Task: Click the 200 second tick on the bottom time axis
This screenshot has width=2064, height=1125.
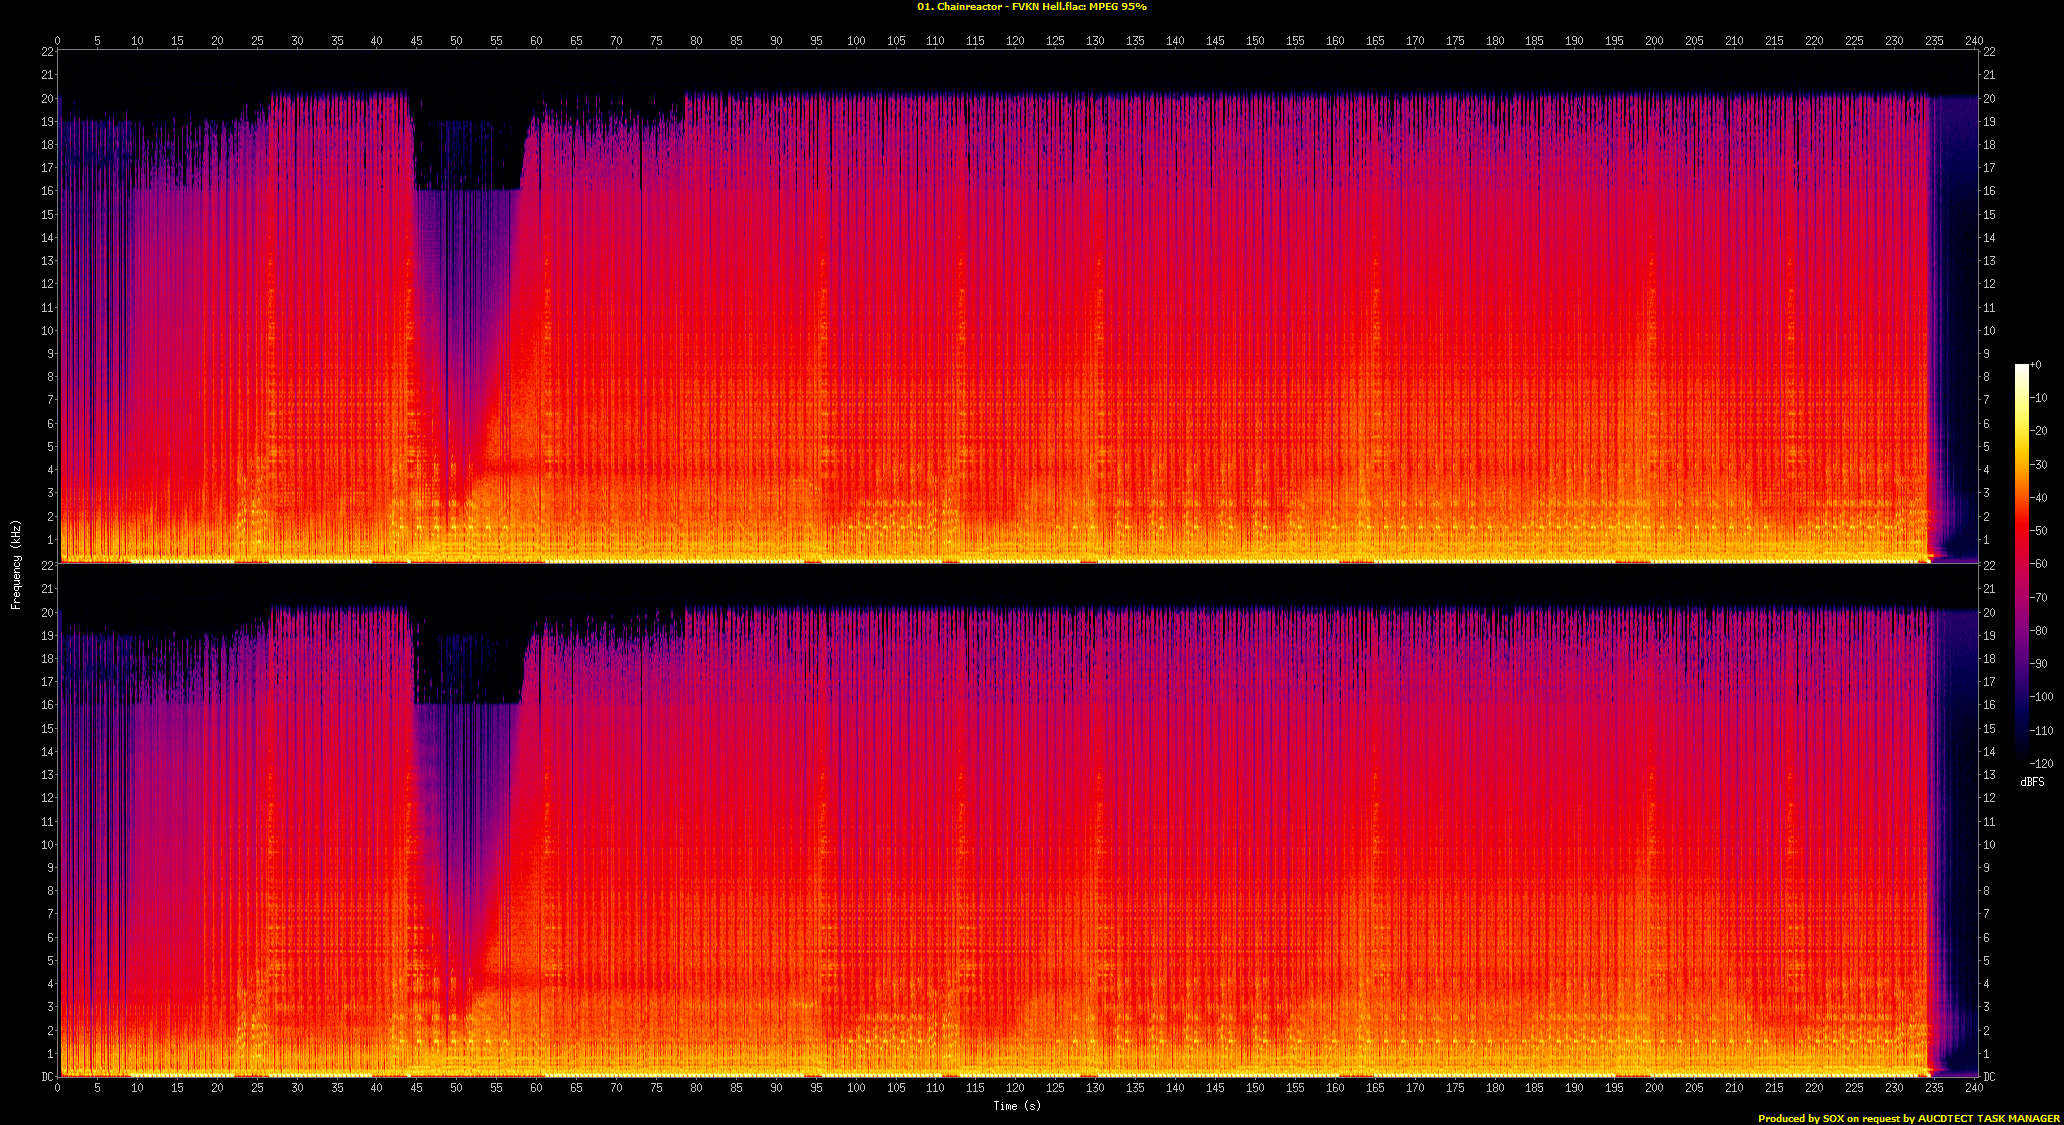Action: (1654, 1087)
